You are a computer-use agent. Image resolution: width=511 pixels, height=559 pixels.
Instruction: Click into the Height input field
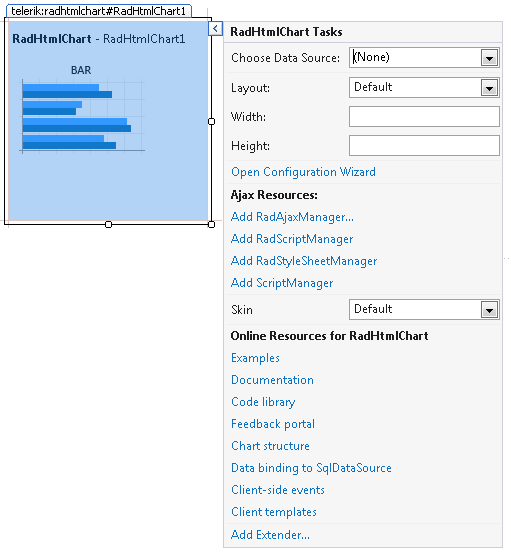tap(424, 145)
